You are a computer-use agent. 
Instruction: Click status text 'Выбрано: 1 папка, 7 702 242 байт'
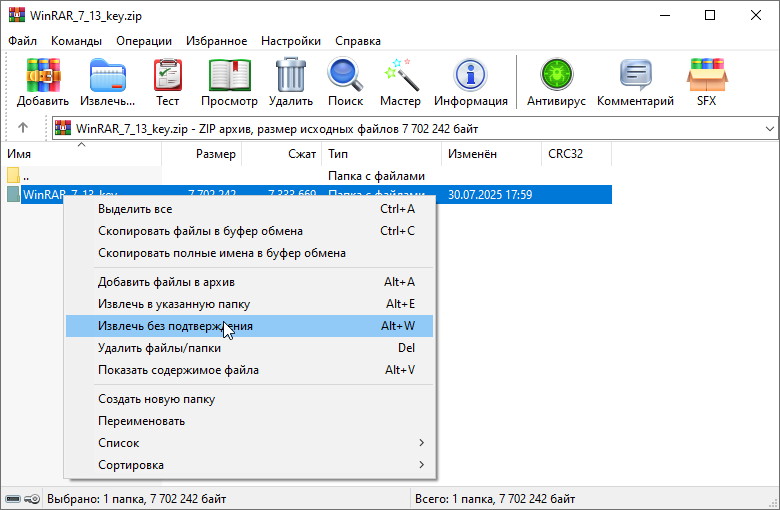137,499
